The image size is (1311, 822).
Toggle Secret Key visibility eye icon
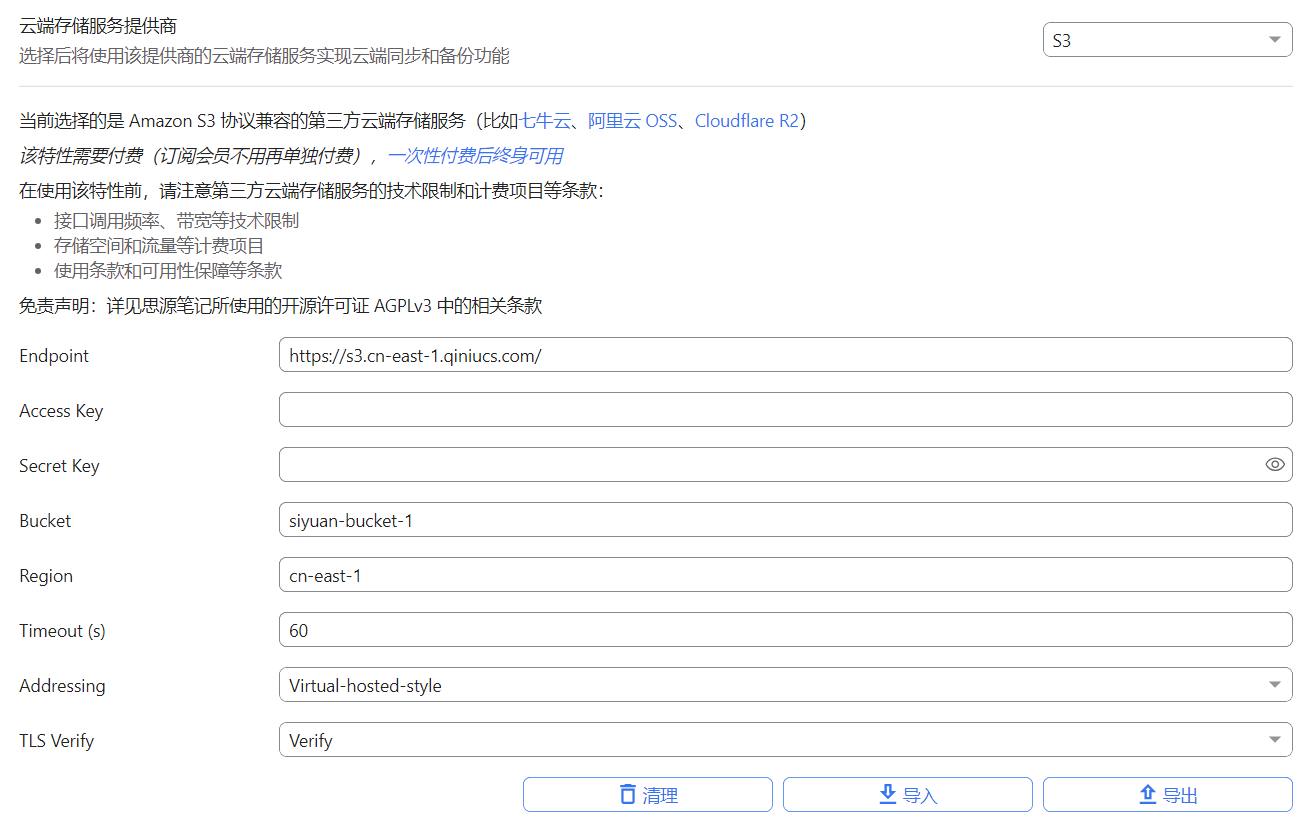click(1274, 464)
